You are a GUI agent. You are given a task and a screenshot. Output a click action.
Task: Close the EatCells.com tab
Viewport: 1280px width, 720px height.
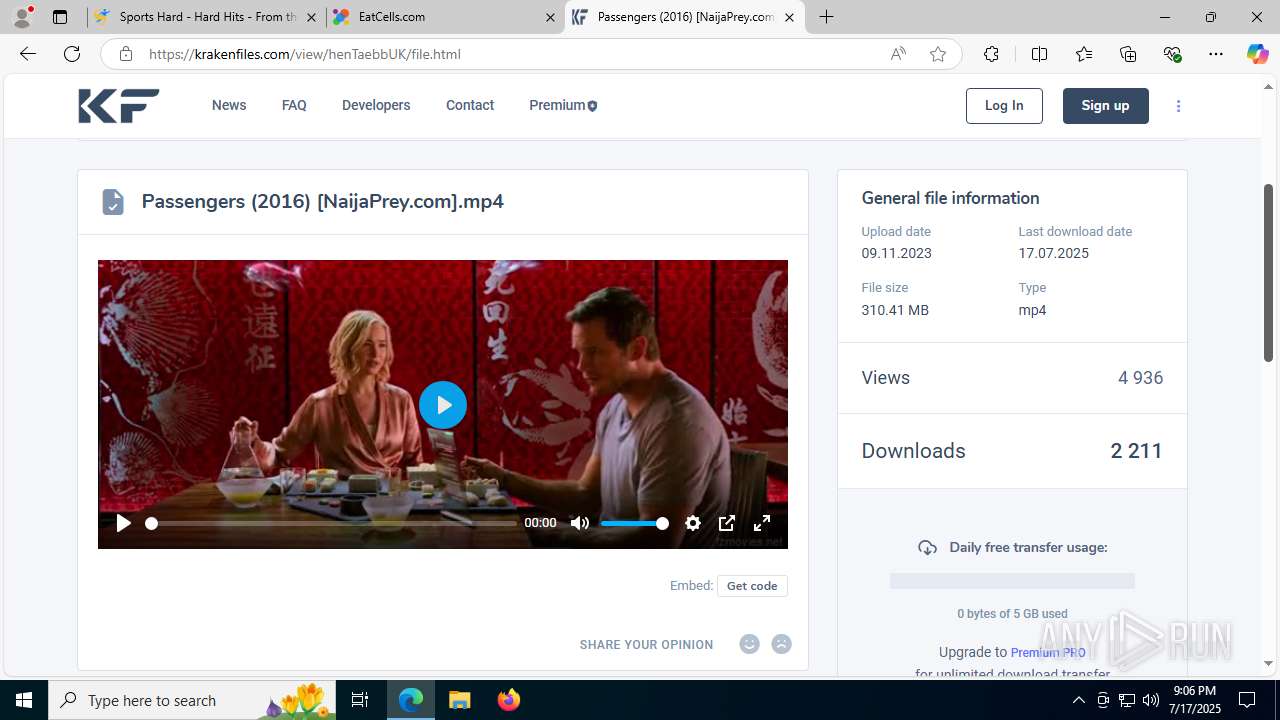click(550, 17)
